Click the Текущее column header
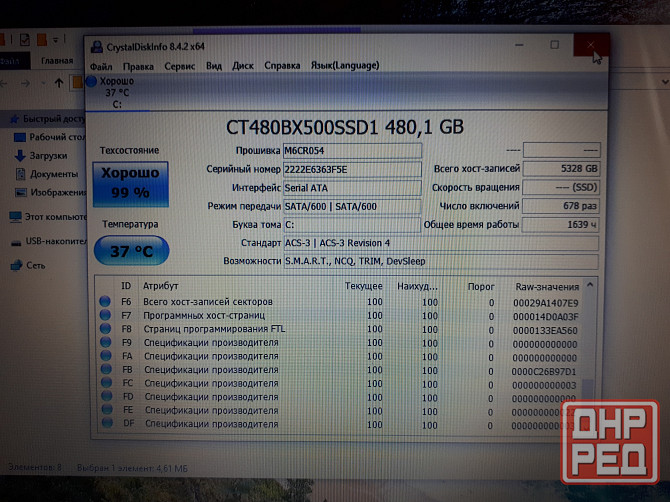This screenshot has height=502, width=670. coord(364,286)
